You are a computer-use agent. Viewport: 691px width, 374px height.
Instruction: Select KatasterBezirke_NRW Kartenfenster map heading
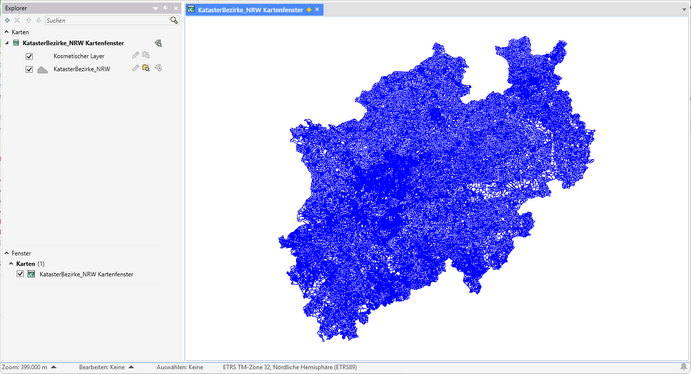[73, 43]
